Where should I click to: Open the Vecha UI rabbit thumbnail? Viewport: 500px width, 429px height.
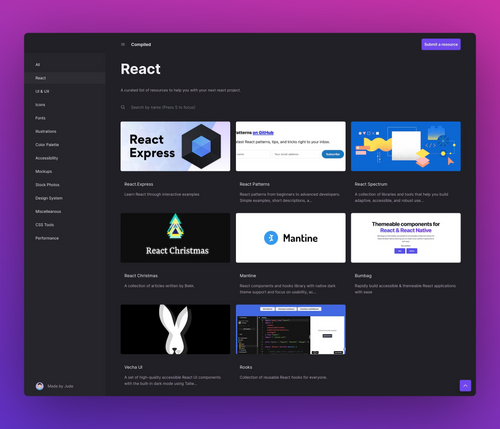175,329
